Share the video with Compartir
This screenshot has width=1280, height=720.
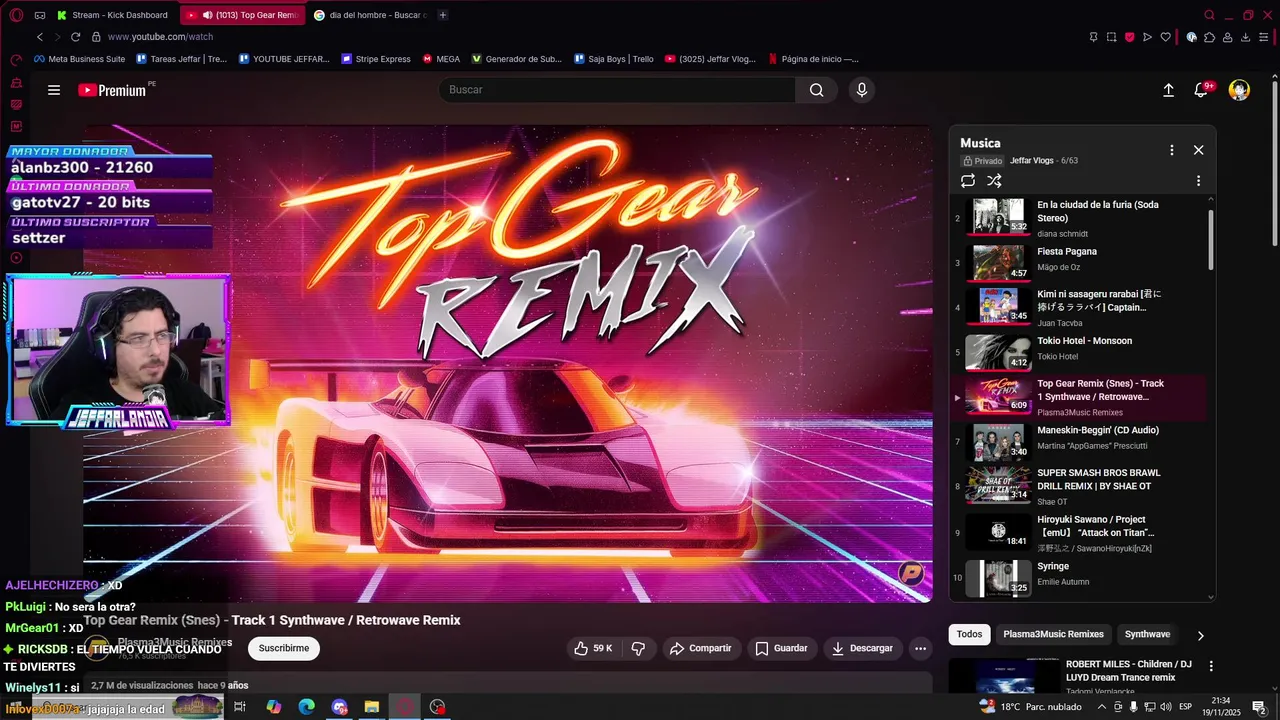(701, 648)
